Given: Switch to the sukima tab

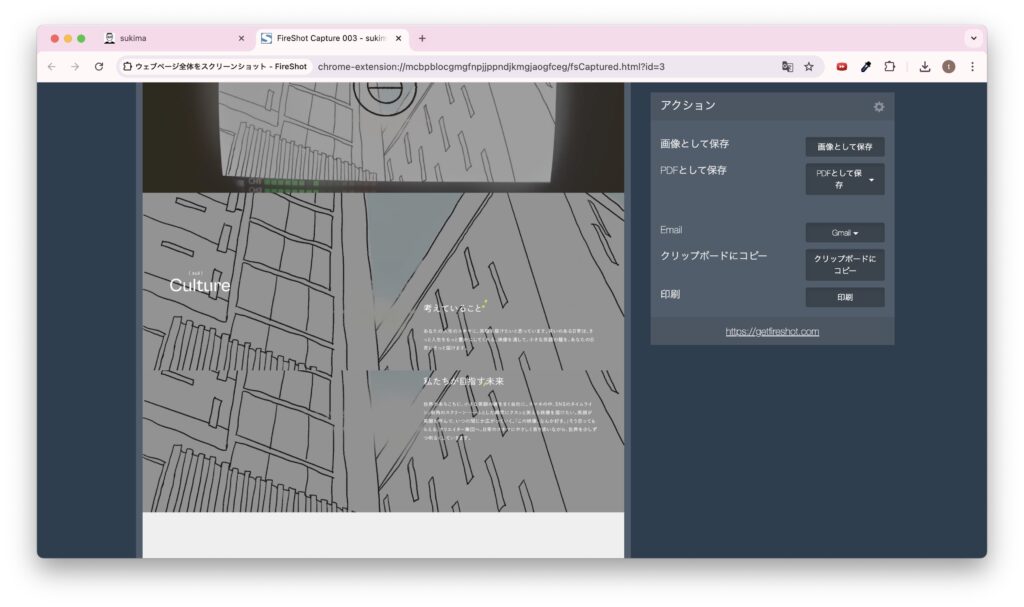Looking at the screenshot, I should 170,38.
